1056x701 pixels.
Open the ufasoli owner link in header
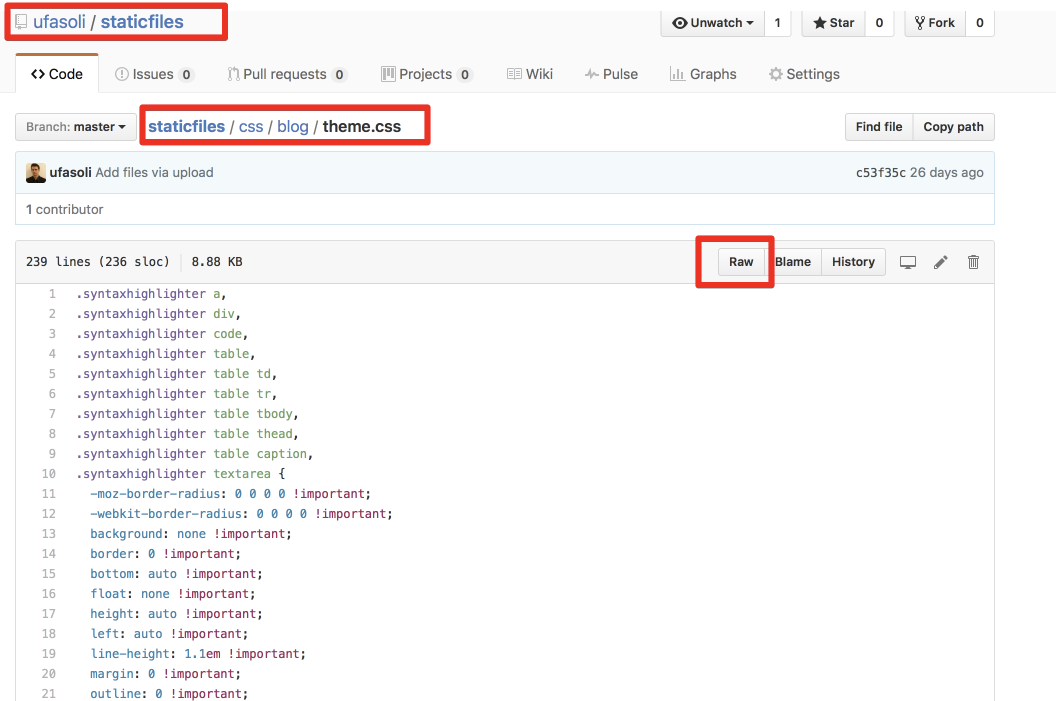click(x=59, y=22)
